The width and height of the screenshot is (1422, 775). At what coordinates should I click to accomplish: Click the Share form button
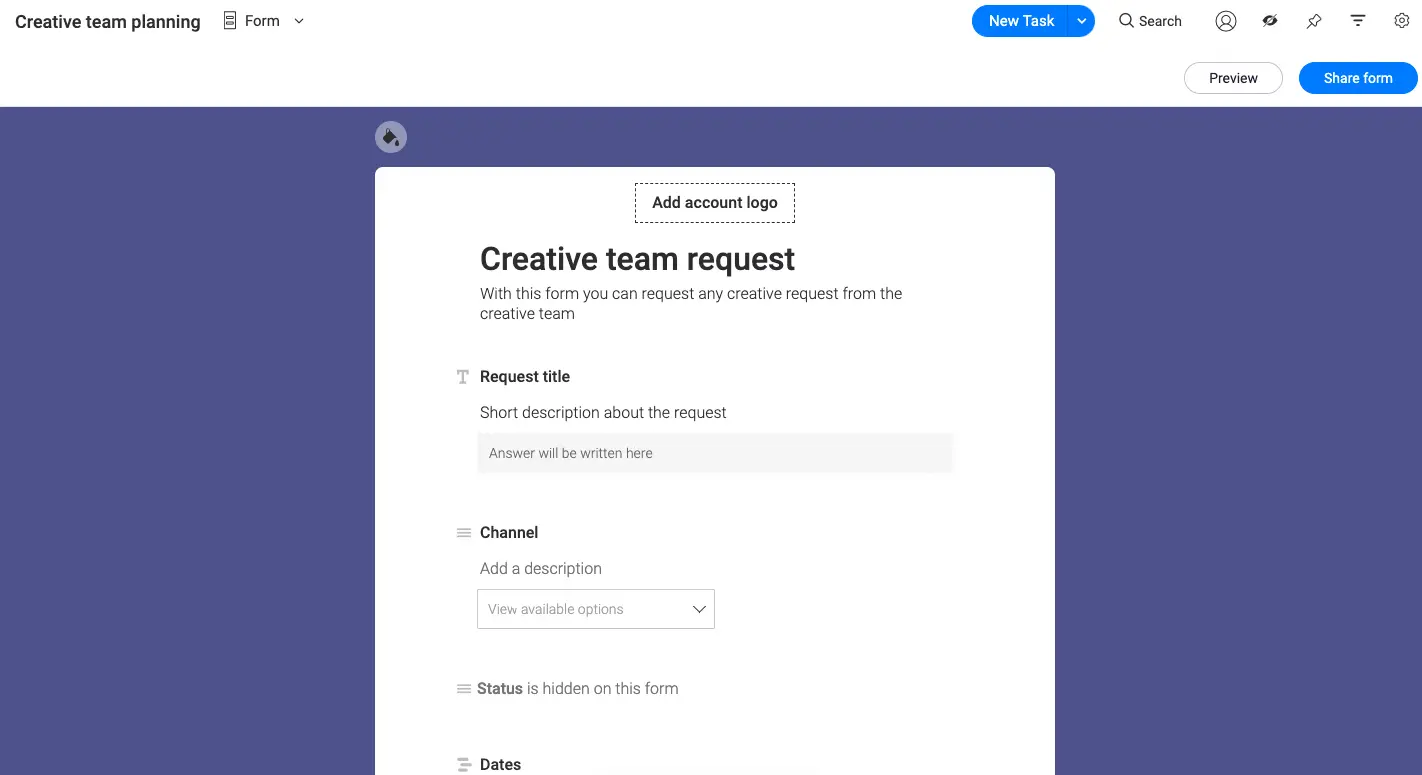tap(1357, 77)
